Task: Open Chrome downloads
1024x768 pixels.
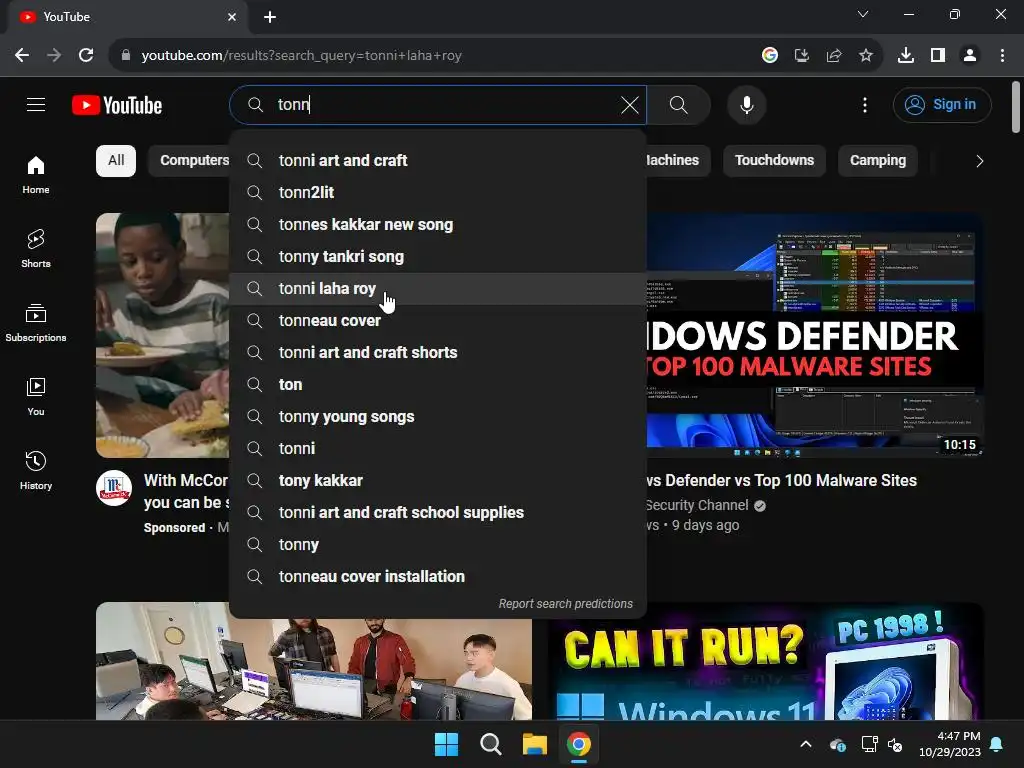Action: point(906,56)
